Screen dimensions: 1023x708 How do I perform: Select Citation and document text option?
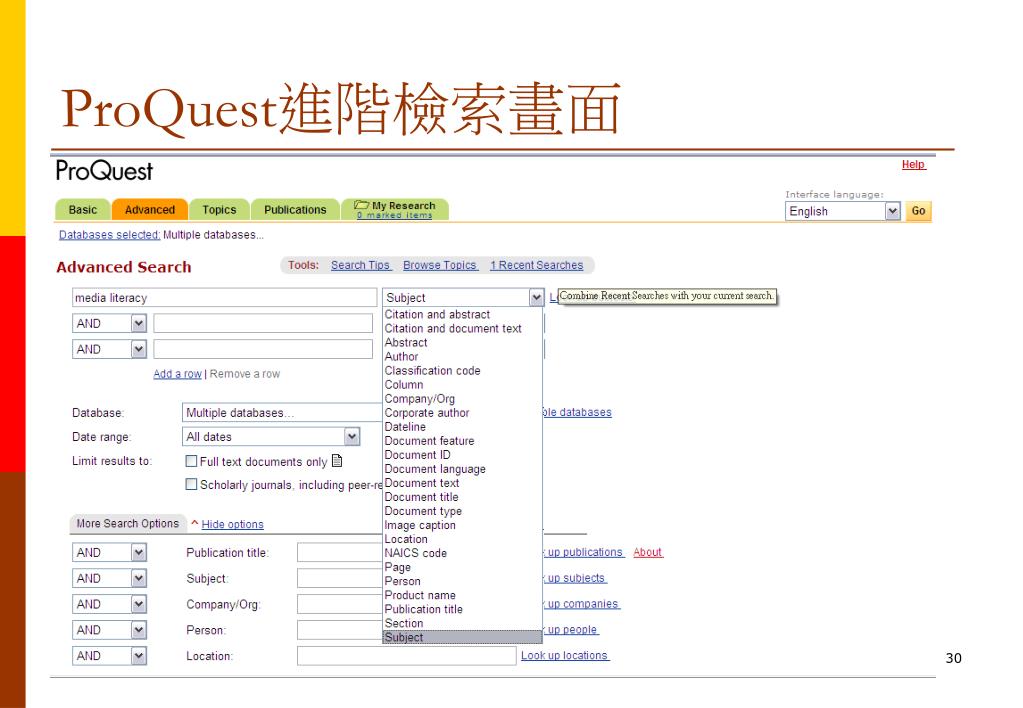pyautogui.click(x=462, y=329)
